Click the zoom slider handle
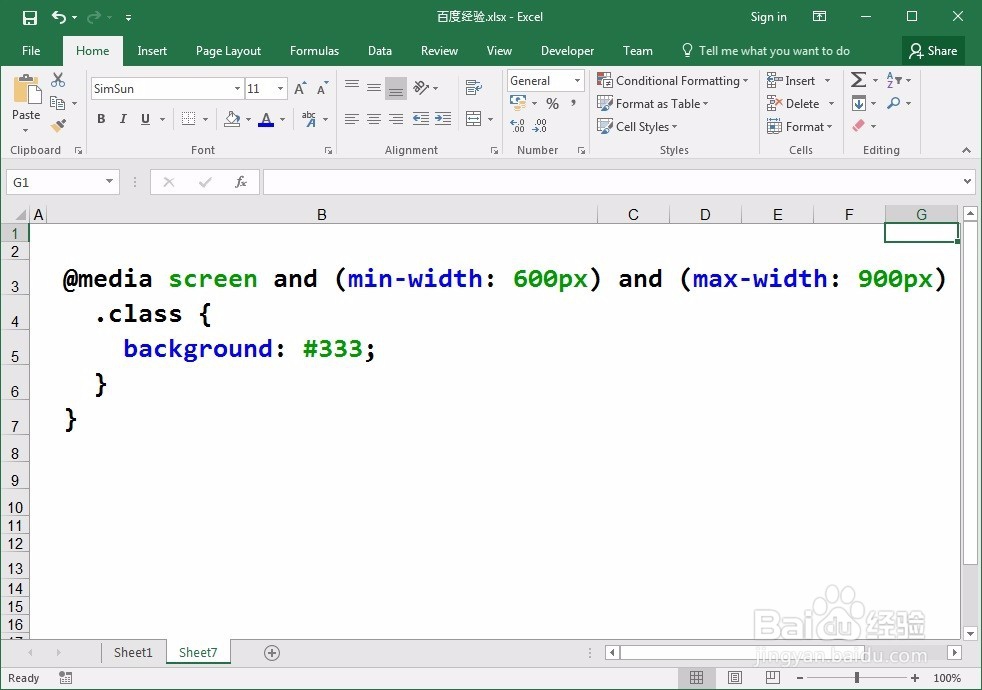Image resolution: width=982 pixels, height=690 pixels. [x=857, y=678]
